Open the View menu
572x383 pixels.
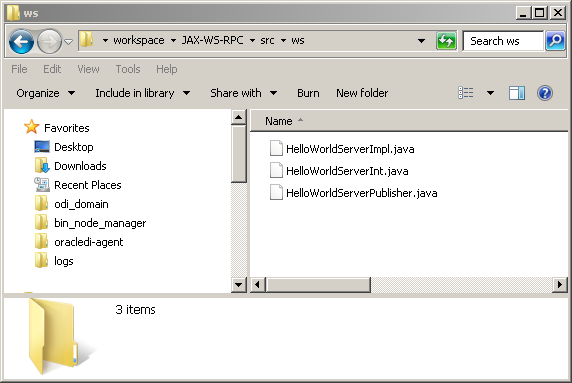(x=88, y=69)
